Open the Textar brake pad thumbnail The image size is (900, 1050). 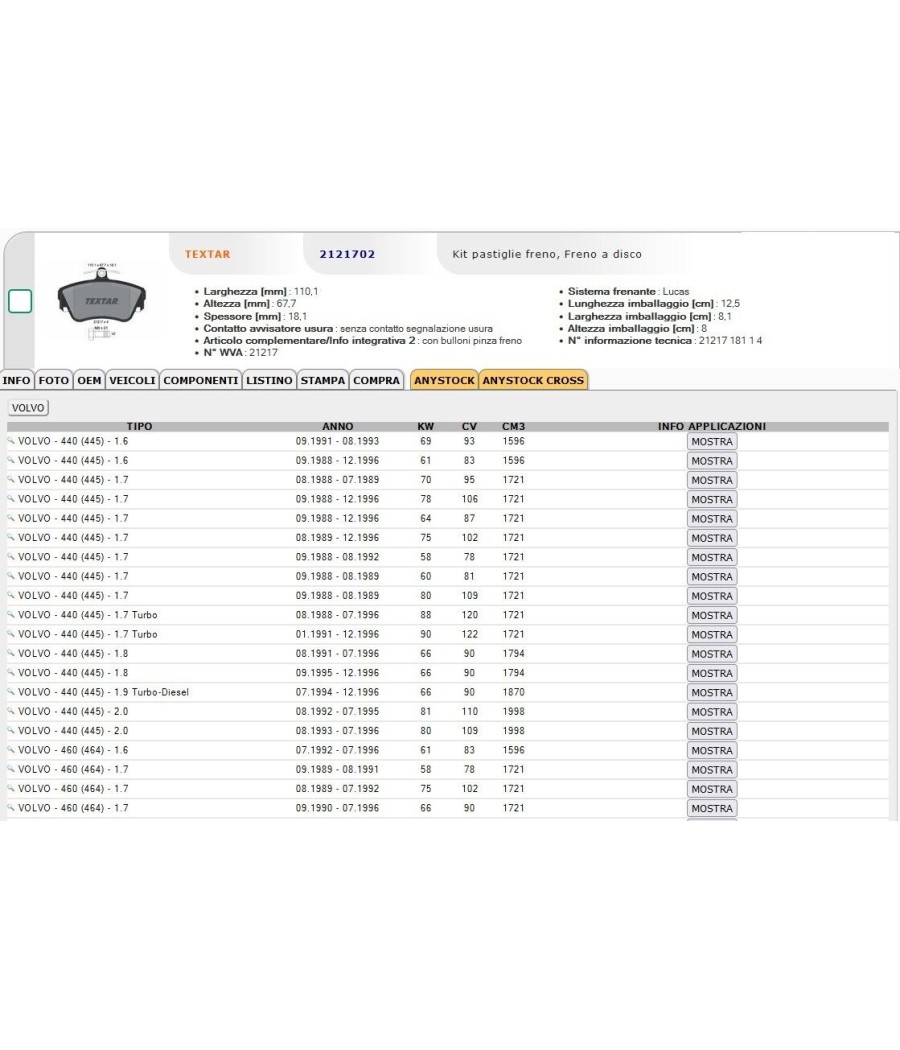point(102,301)
